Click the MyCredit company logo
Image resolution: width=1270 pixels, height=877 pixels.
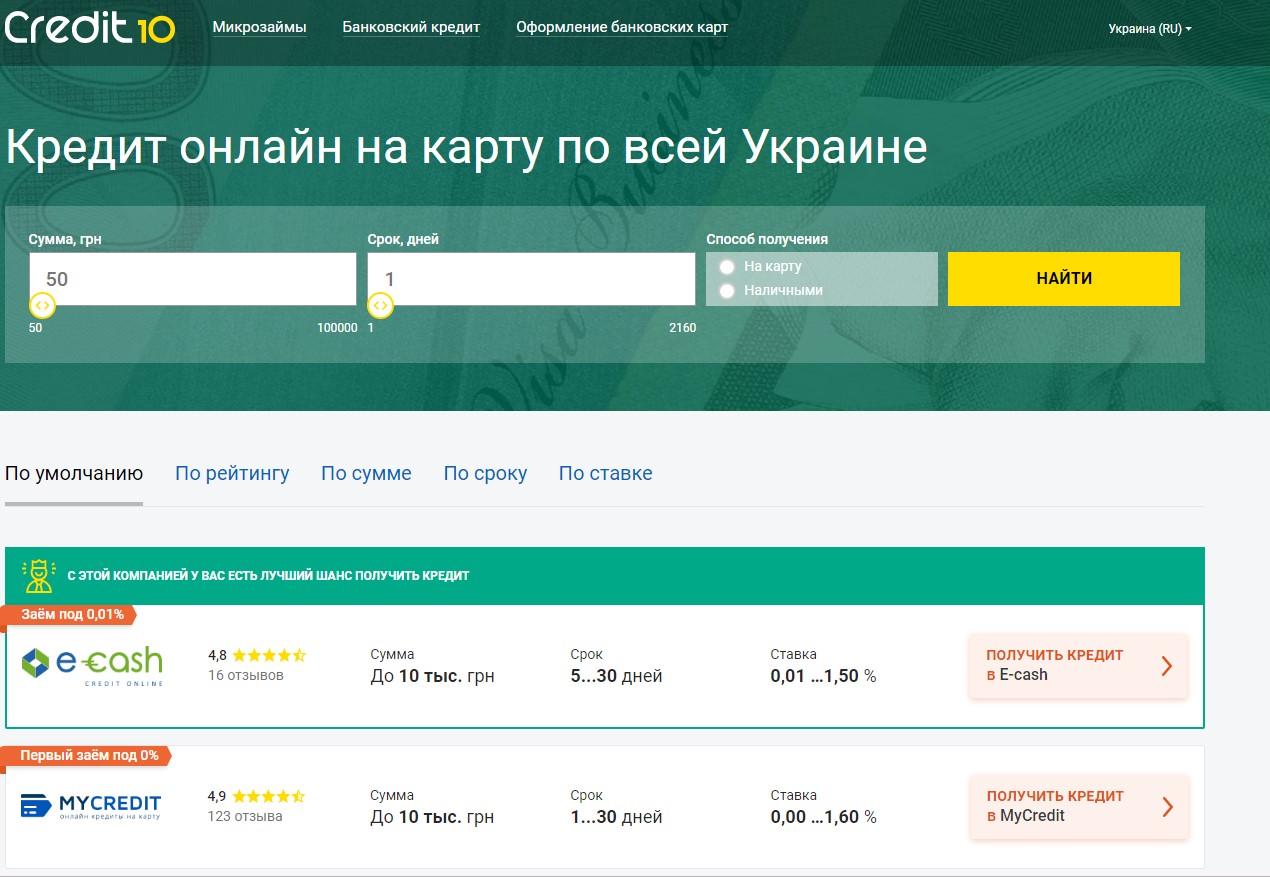click(x=91, y=806)
